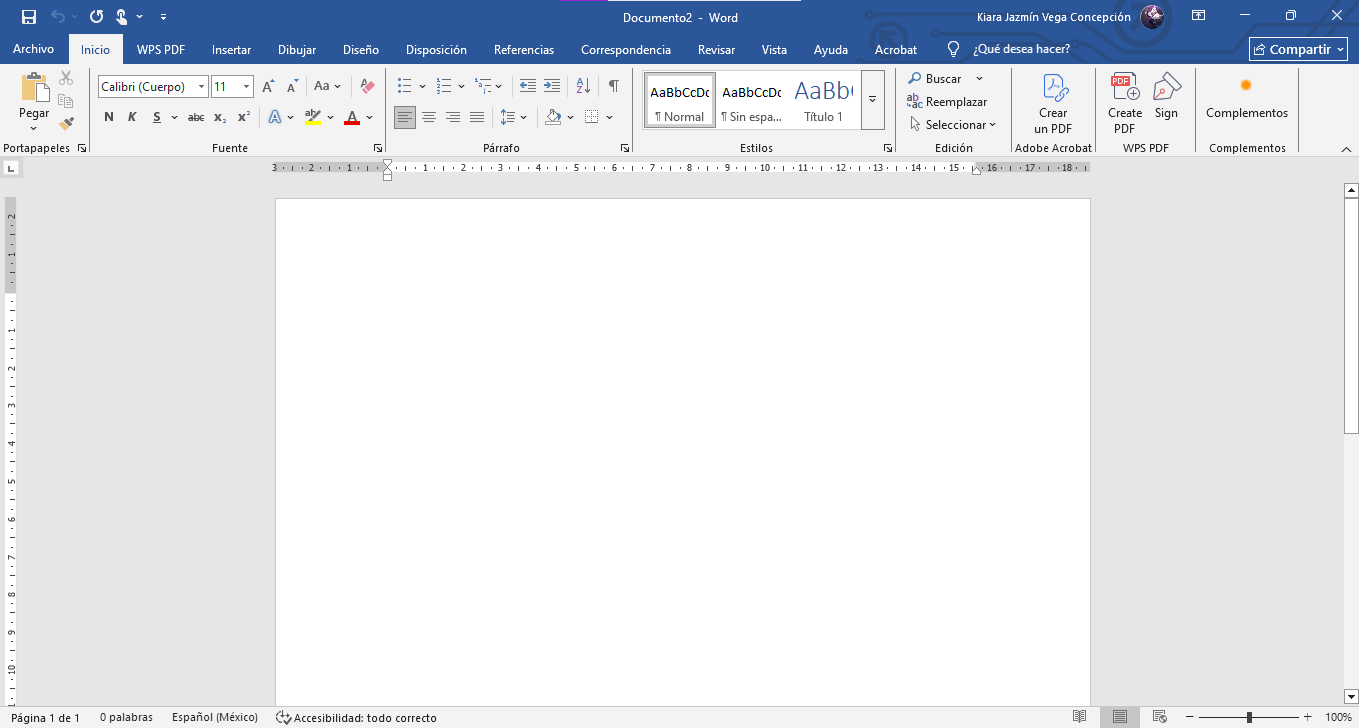Click the Sign pen icon

click(1166, 97)
